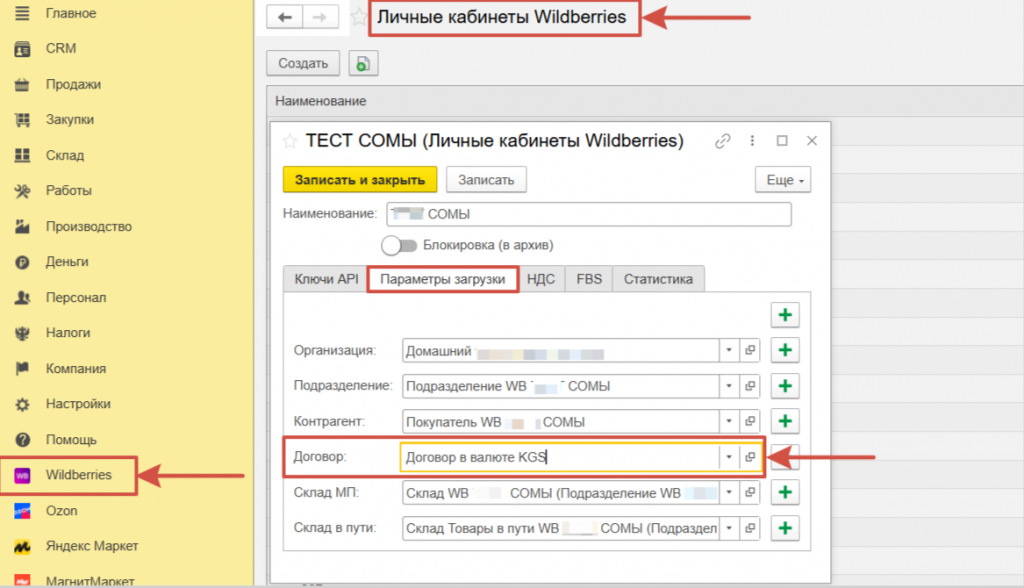The height and width of the screenshot is (588, 1024).
Task: Toggle Блокировка (в архив) switch
Action: pos(398,245)
